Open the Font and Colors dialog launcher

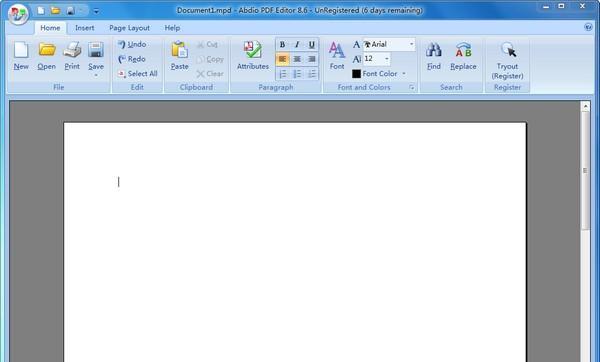pos(412,88)
